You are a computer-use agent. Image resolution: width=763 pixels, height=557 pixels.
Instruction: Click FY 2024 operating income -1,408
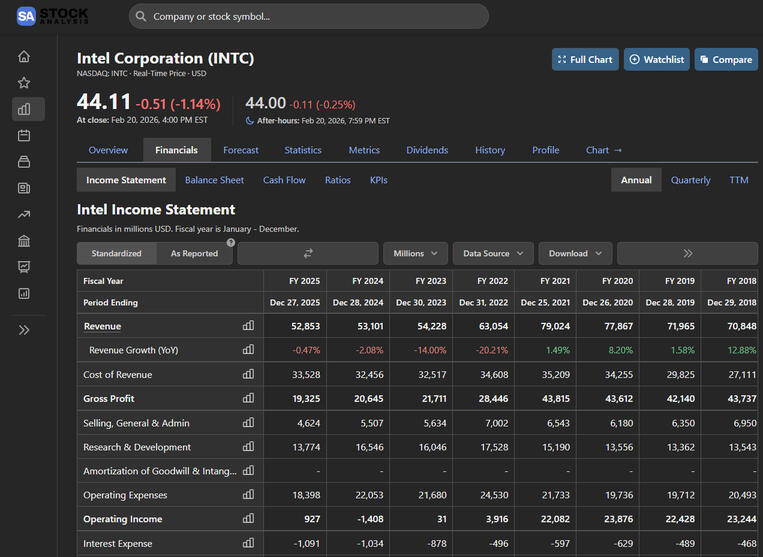point(370,519)
